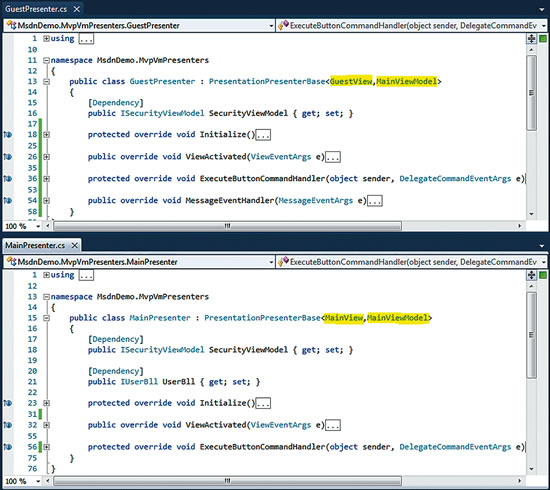
Task: Click the highlighted MainViewModel on line 13
Action: (407, 81)
